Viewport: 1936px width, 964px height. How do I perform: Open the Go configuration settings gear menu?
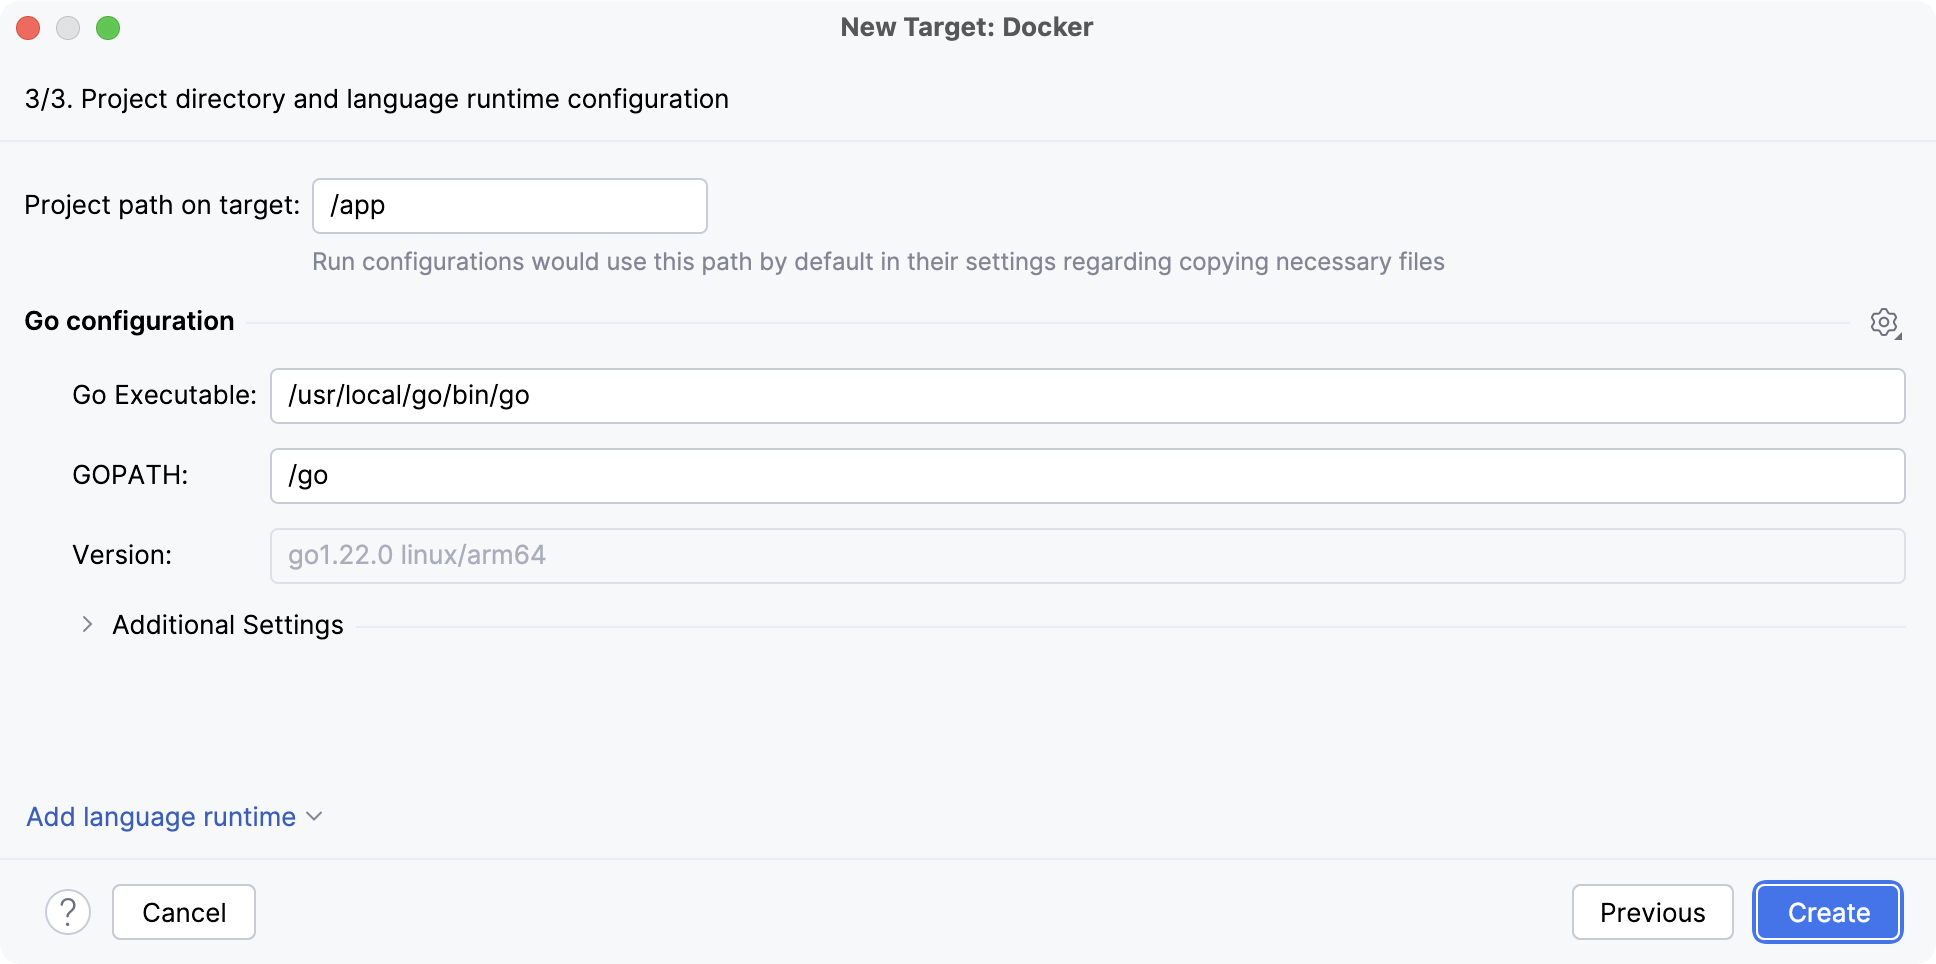pos(1884,322)
